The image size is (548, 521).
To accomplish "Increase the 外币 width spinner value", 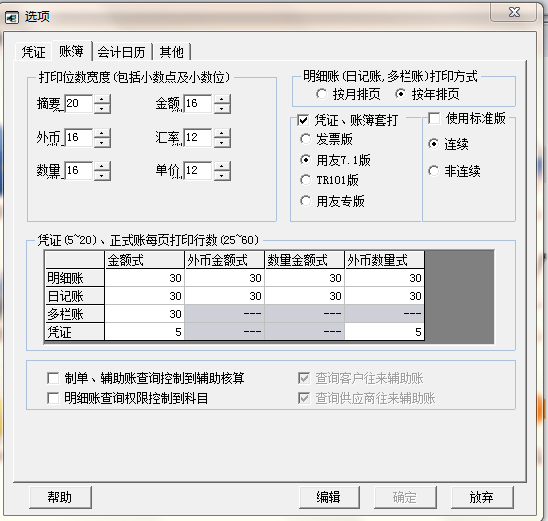I will click(102, 133).
